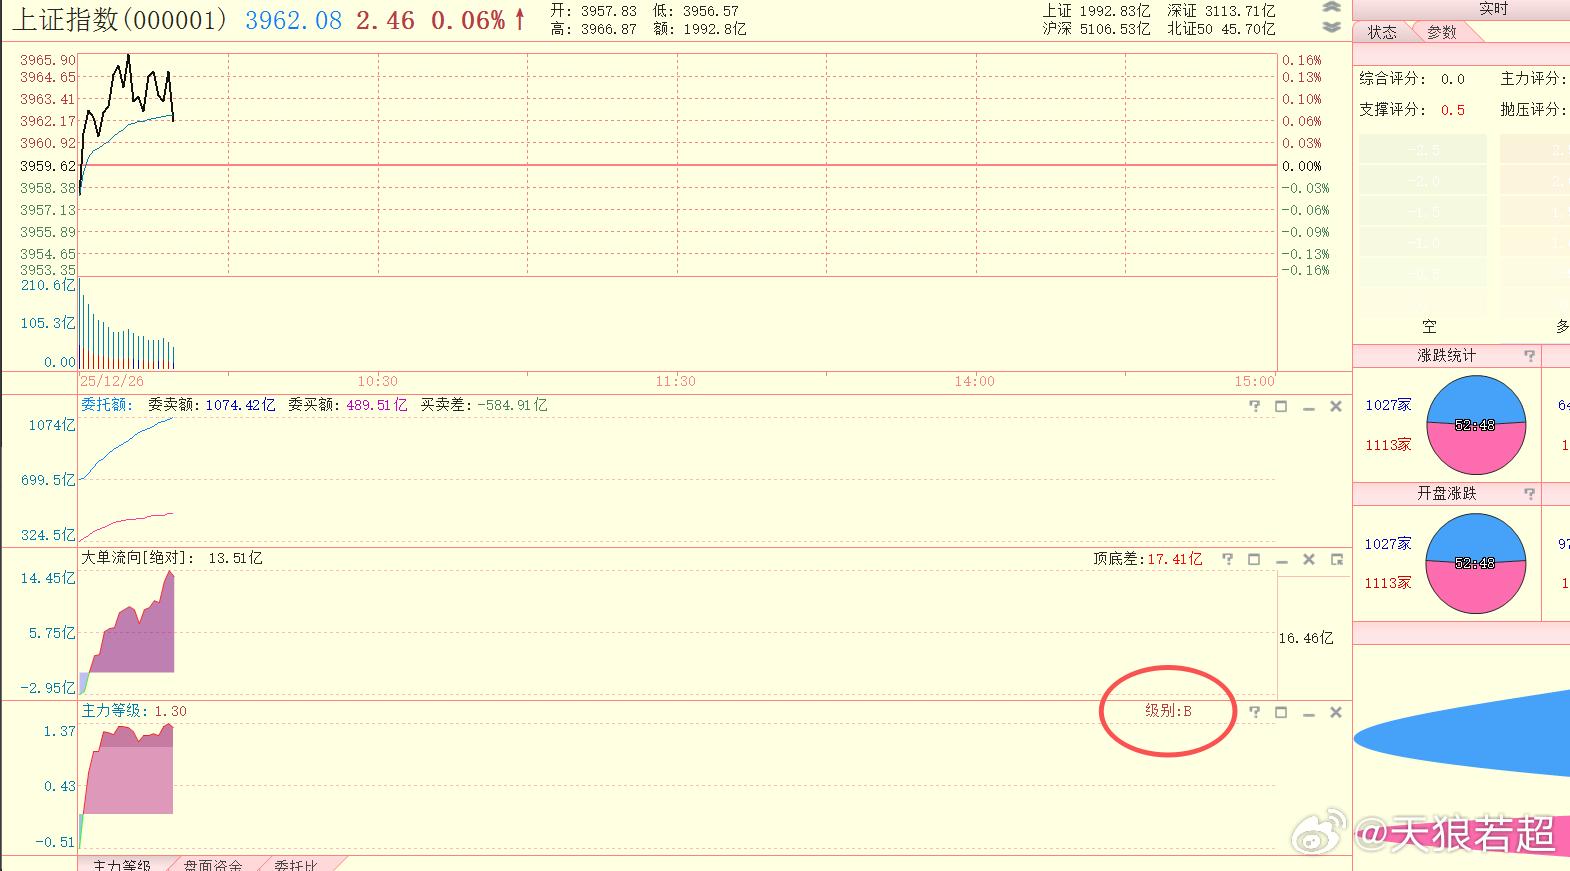This screenshot has width=1570, height=871.
Task: Close the 委托额 panel
Action: point(1335,406)
